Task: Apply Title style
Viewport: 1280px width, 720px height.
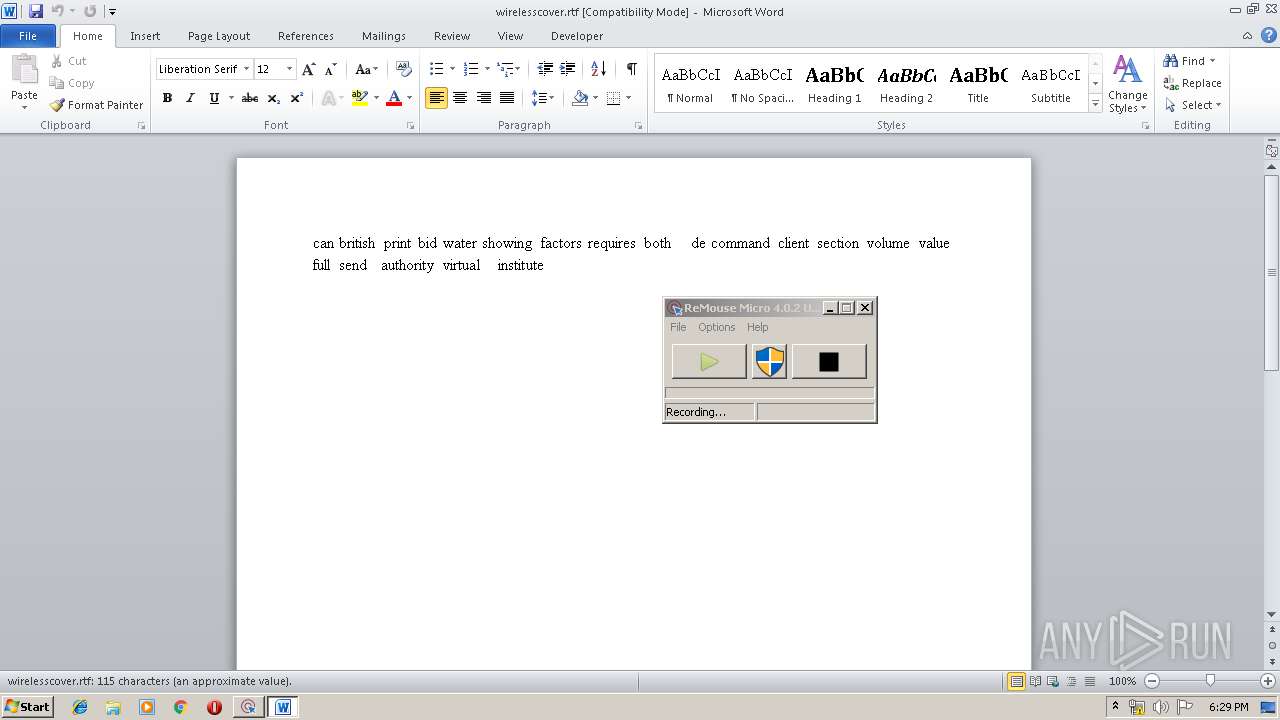Action: coord(978,84)
